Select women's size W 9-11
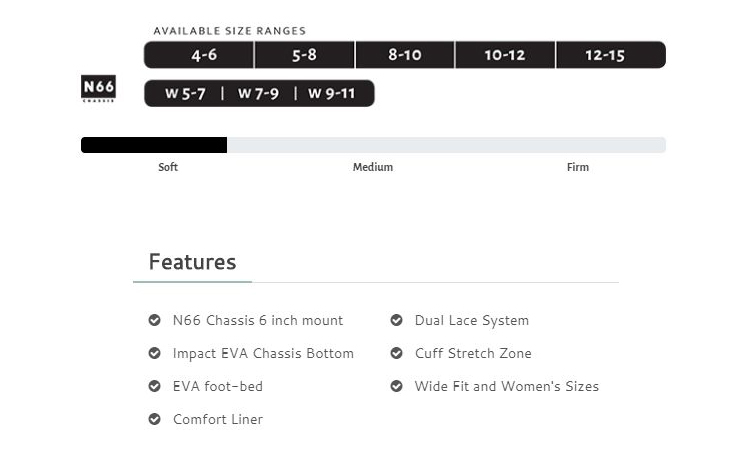Screen dimensions: 750x450 click(331, 93)
